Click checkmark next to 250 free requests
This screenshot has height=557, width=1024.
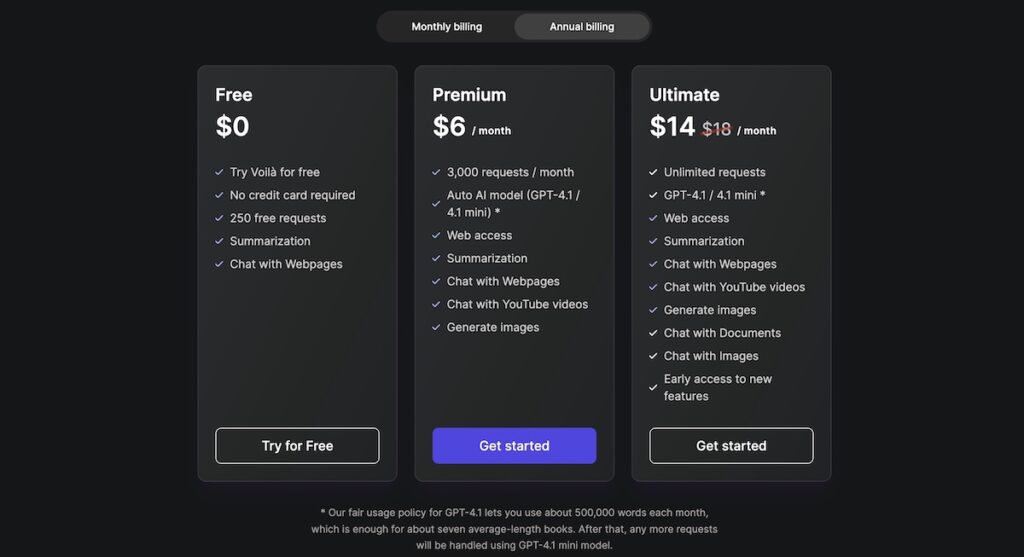(219, 218)
